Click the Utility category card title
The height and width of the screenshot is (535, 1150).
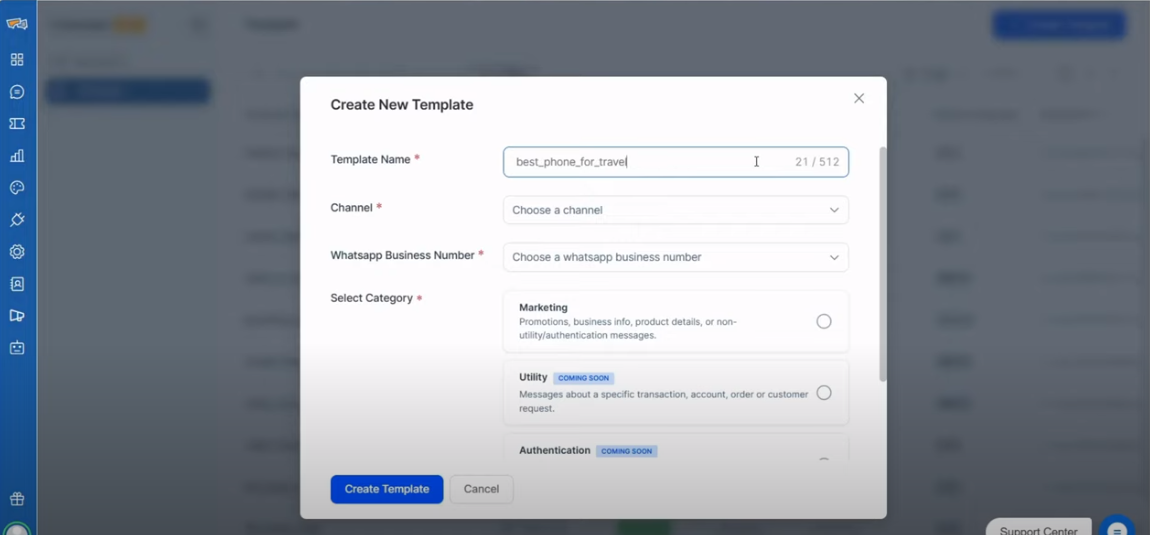(x=533, y=377)
